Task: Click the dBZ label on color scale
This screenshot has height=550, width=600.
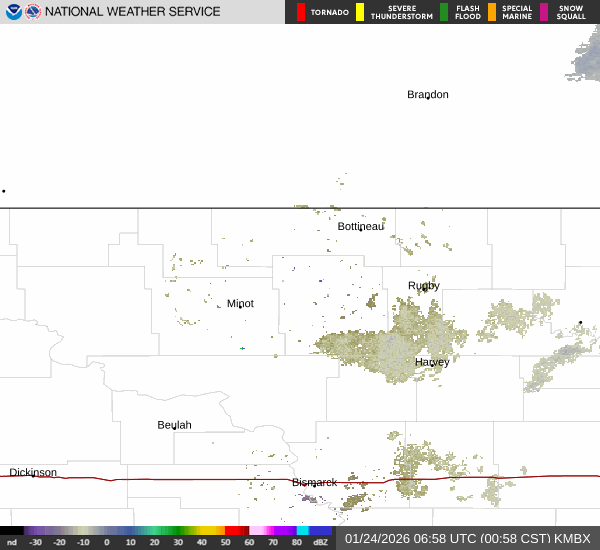Action: 321,542
